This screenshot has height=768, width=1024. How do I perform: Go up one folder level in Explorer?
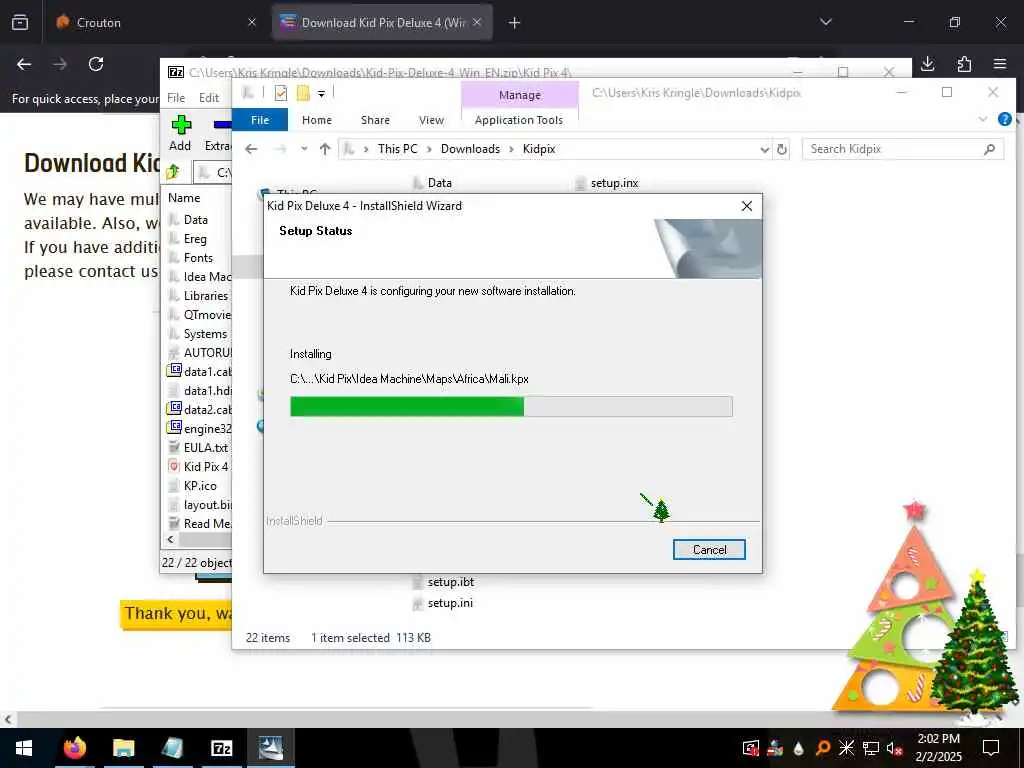325,149
